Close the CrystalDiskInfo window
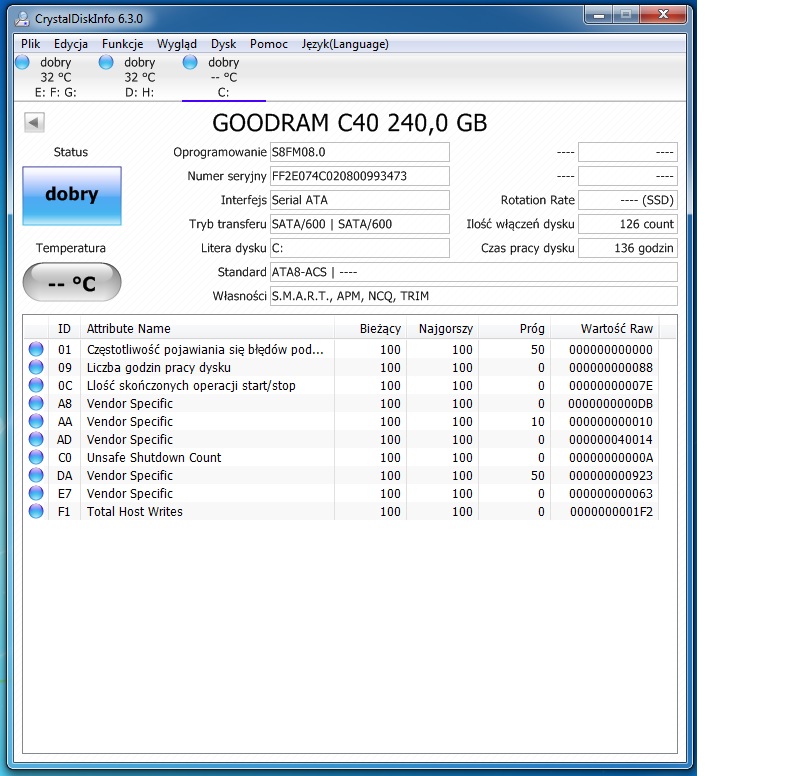This screenshot has height=776, width=800. pyautogui.click(x=663, y=15)
